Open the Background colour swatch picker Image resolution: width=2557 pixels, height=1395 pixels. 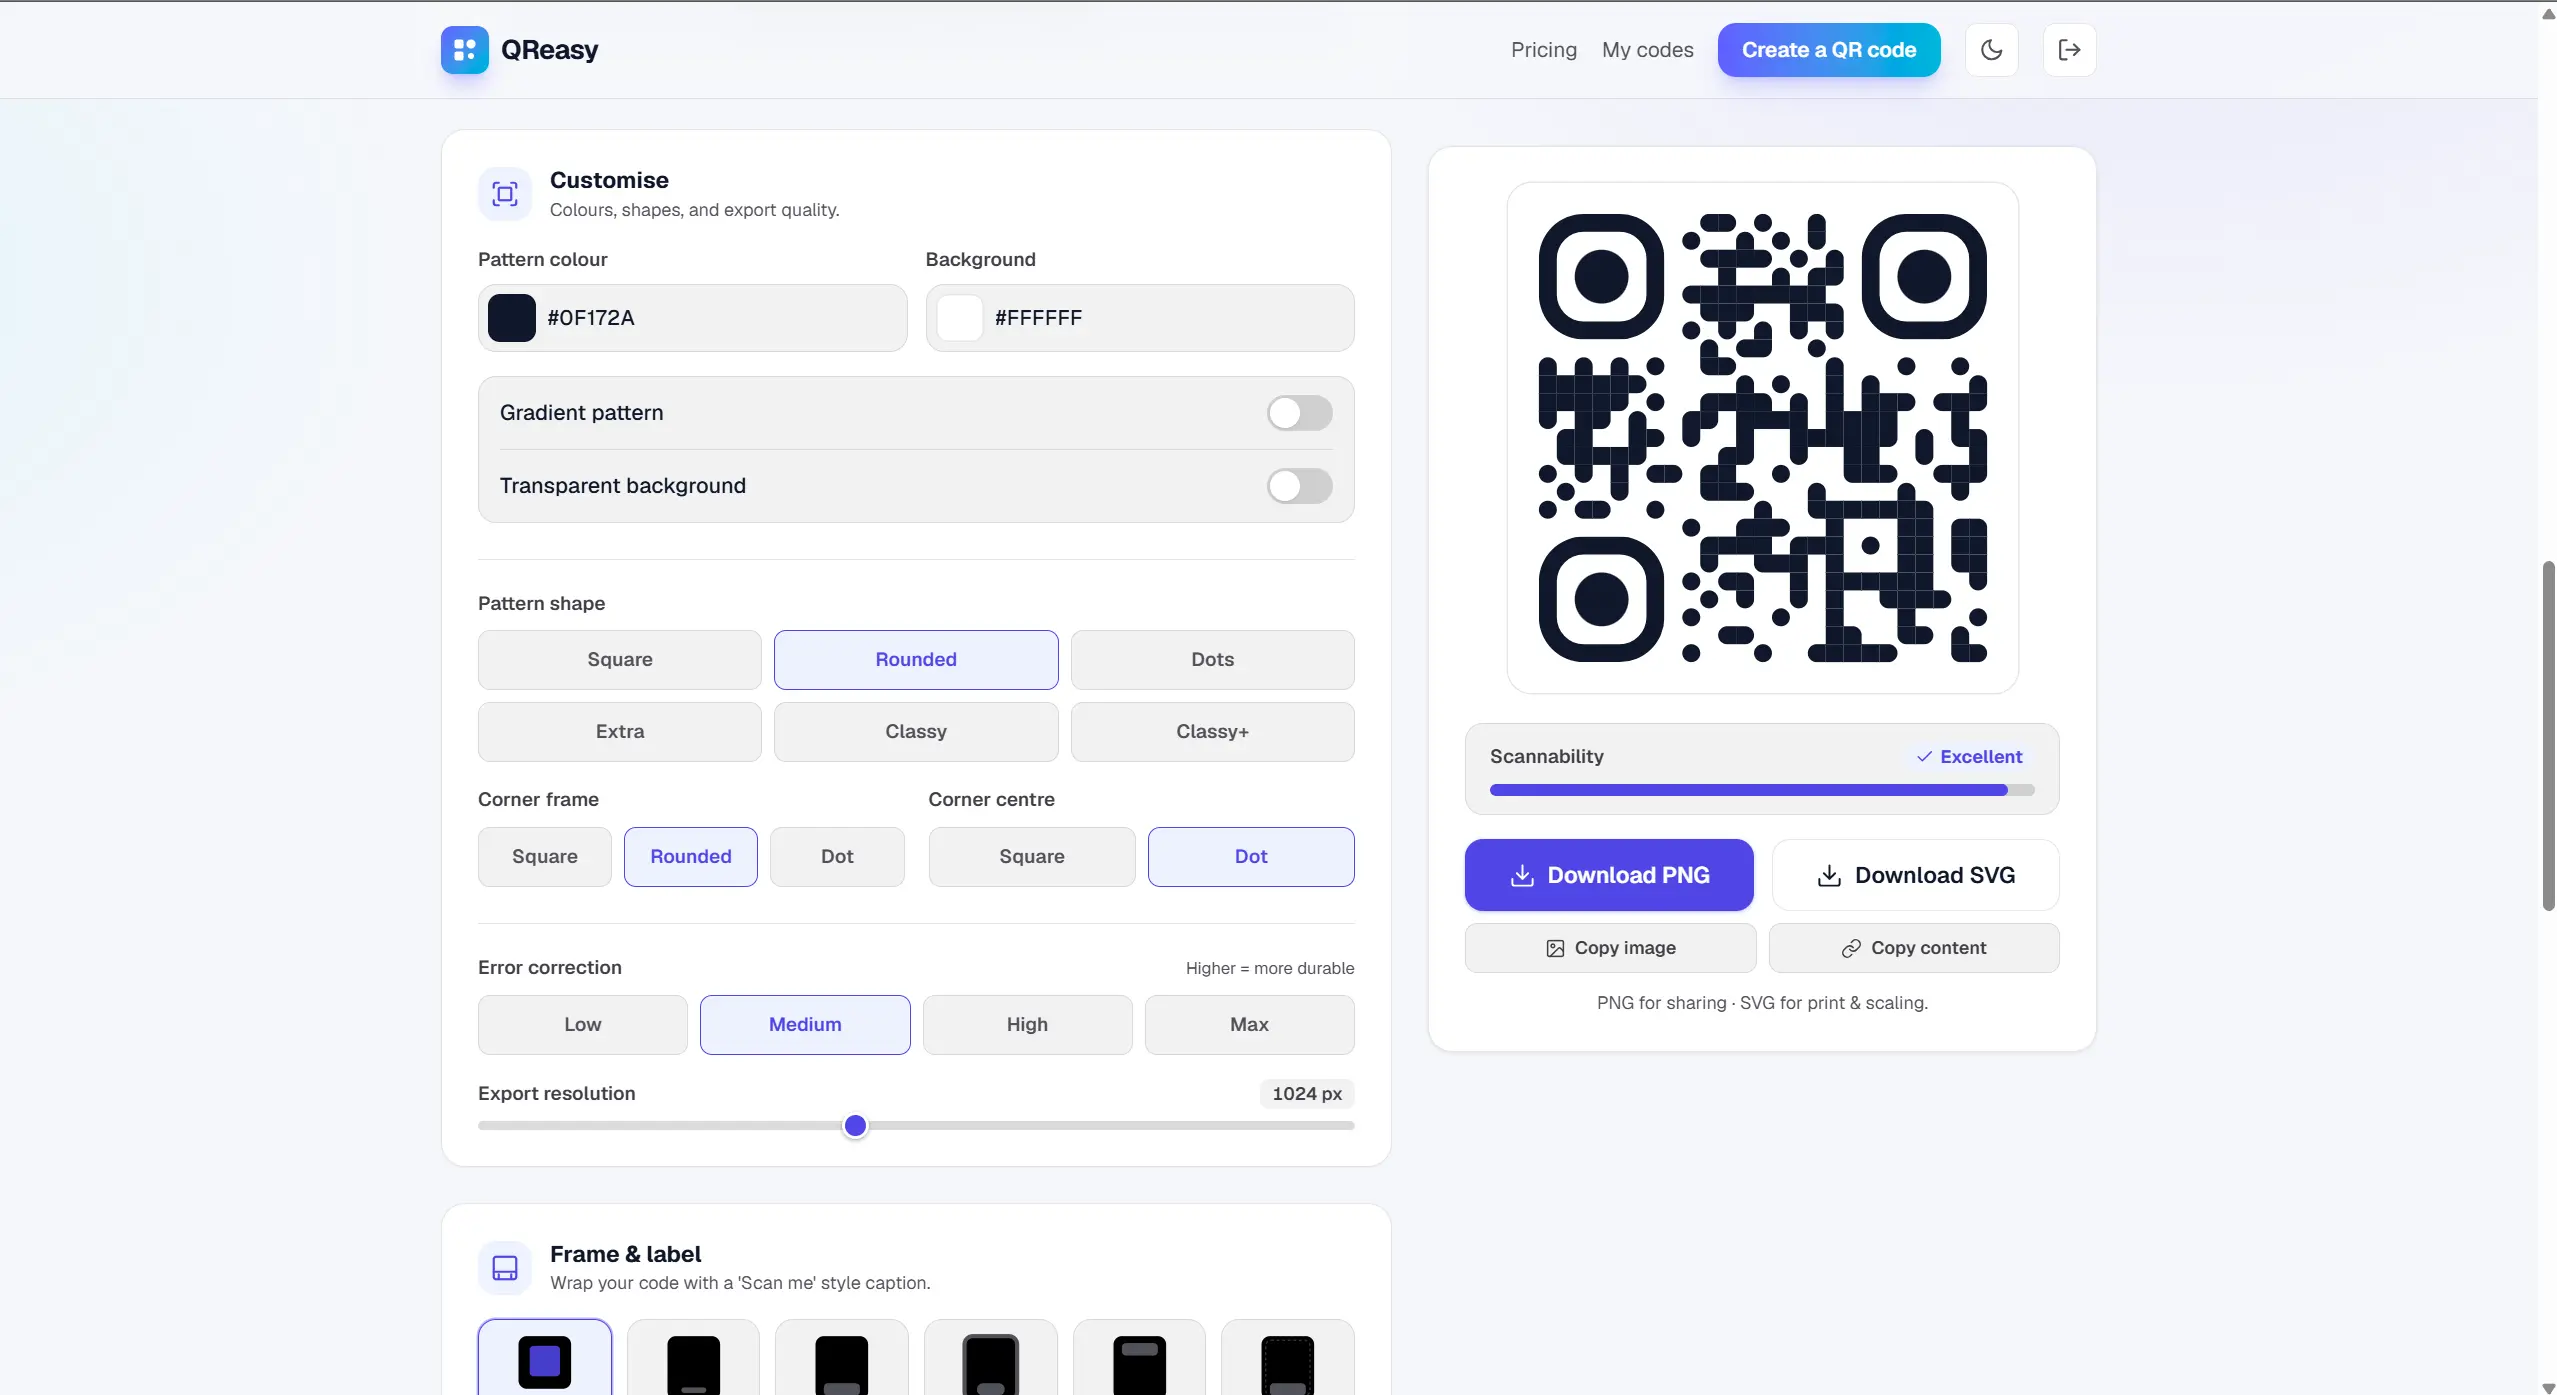coord(959,318)
